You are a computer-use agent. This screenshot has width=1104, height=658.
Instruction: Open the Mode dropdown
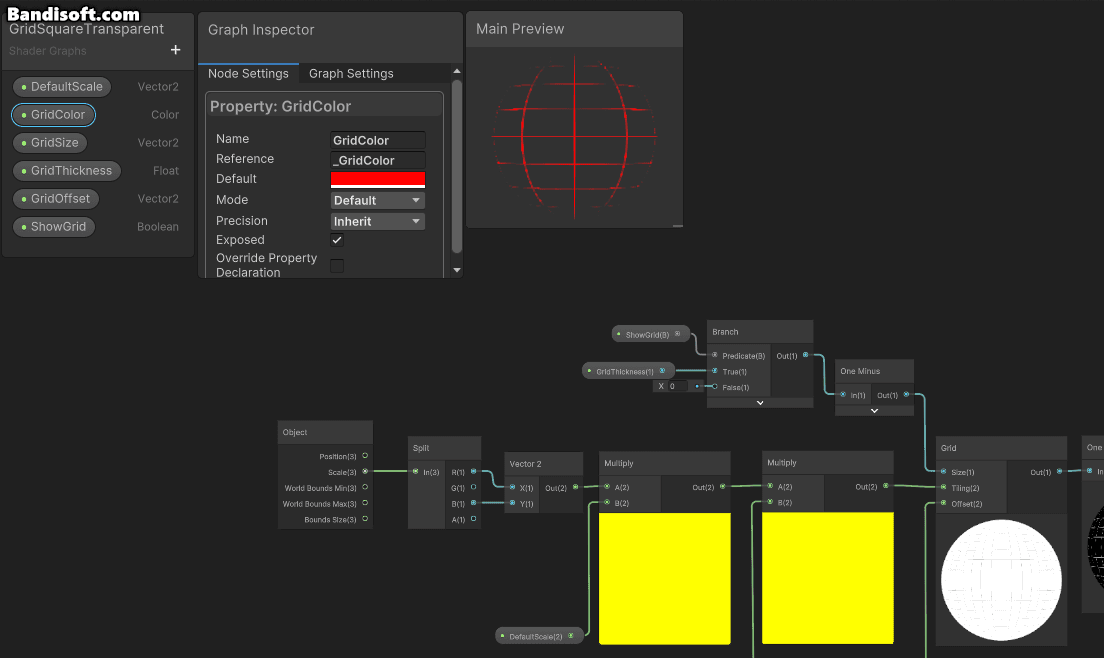377,201
